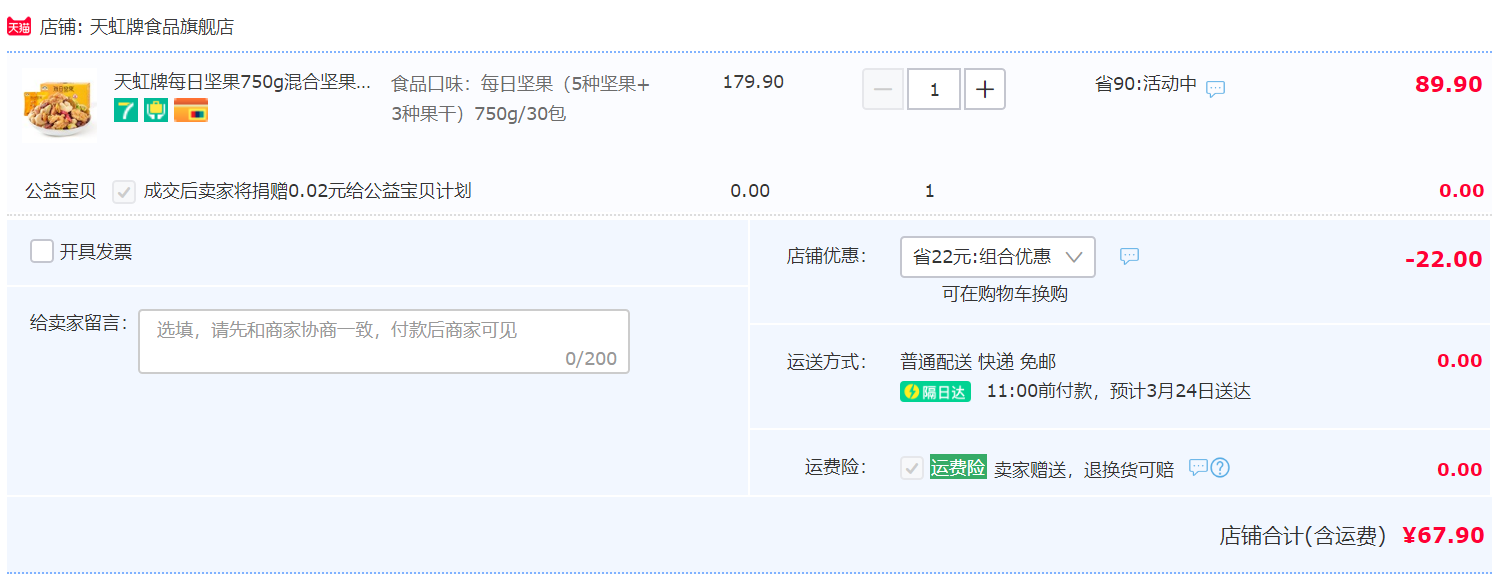Click the quantity input field showing 1
Image resolution: width=1501 pixels, height=574 pixels.
(x=934, y=89)
